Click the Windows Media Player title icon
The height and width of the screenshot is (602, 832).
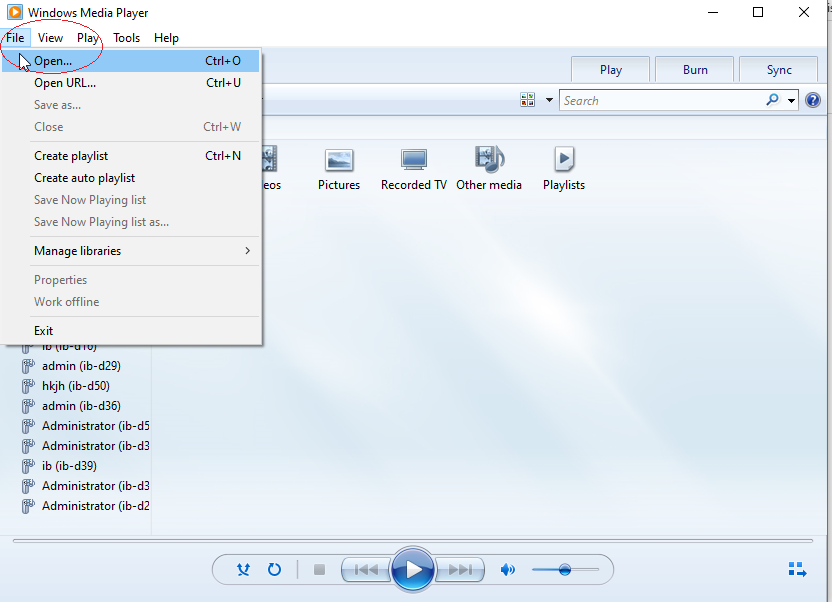point(15,12)
